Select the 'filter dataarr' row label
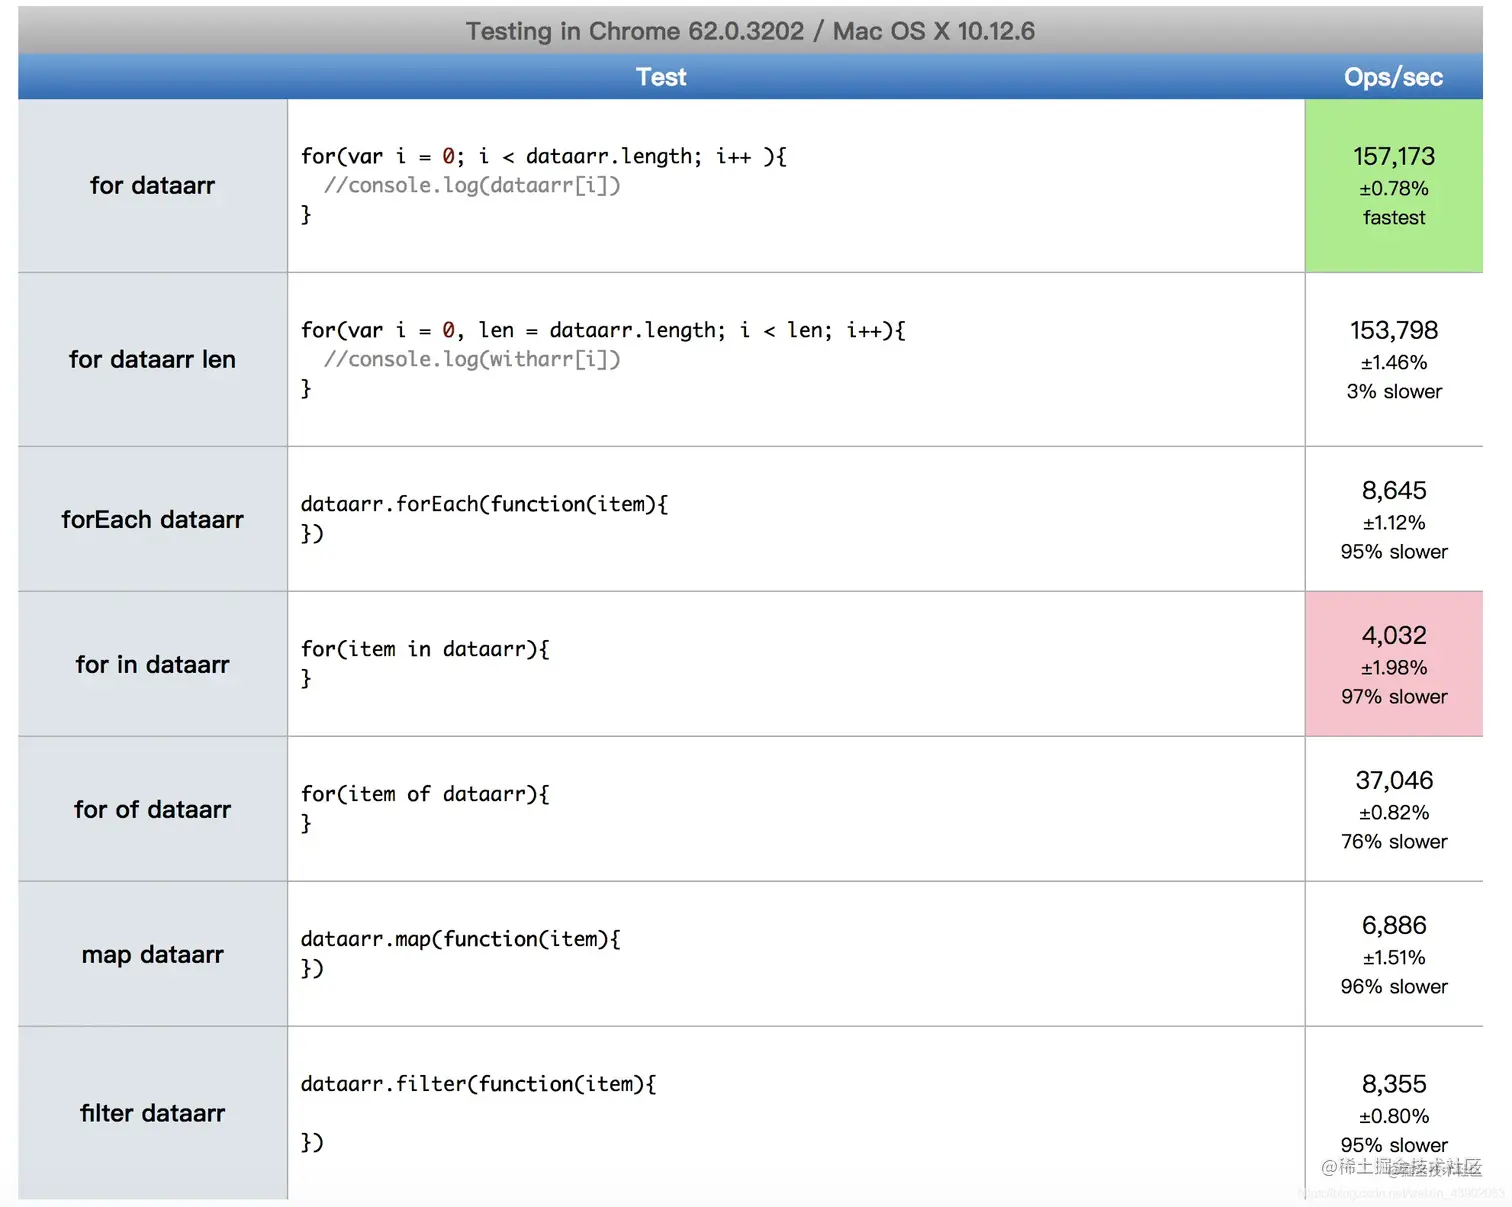The image size is (1512, 1207). tap(152, 1113)
